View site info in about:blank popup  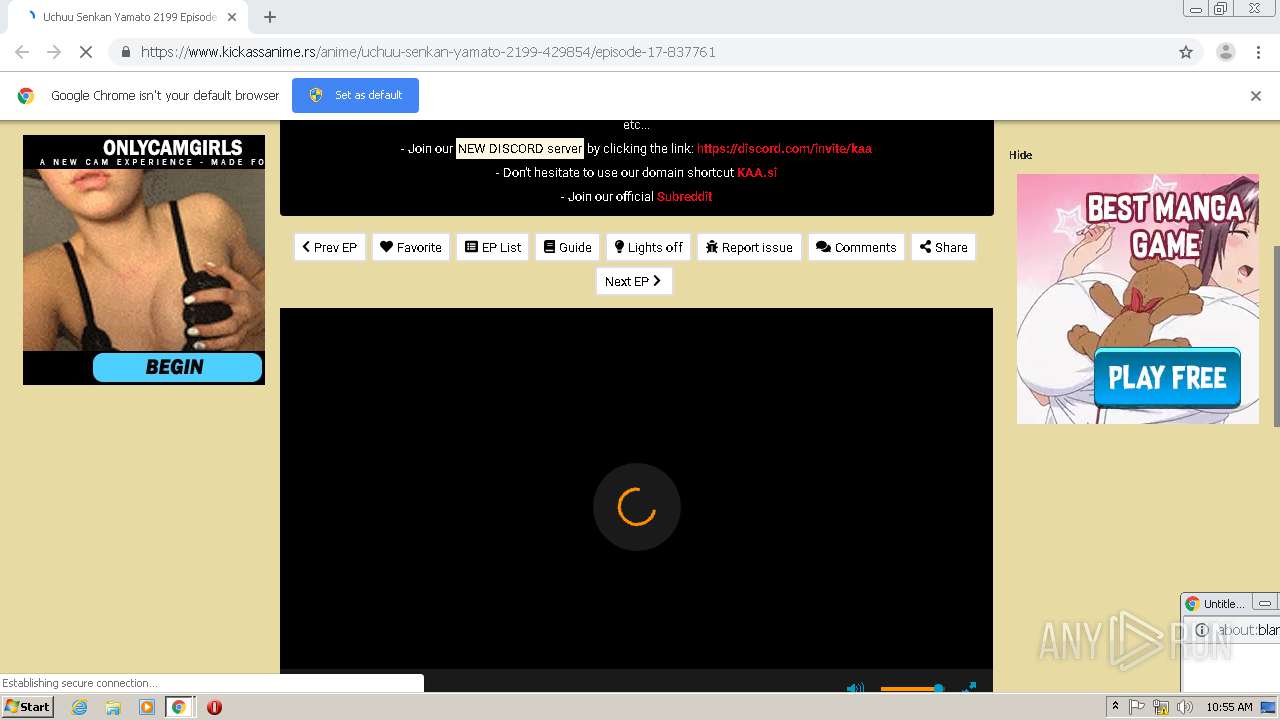coord(1202,630)
